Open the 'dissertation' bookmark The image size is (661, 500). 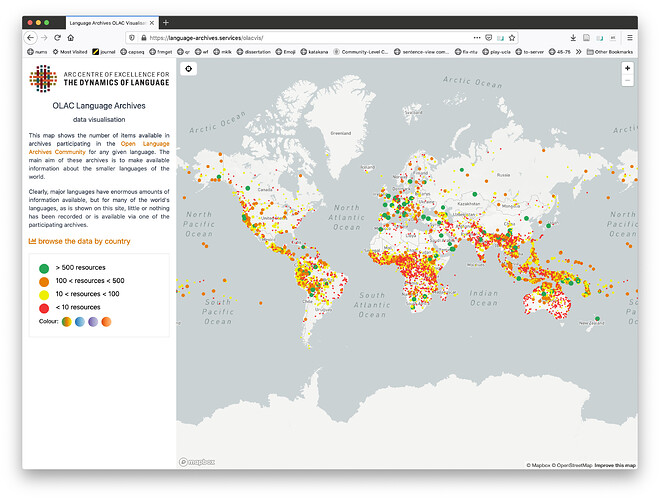(x=254, y=52)
